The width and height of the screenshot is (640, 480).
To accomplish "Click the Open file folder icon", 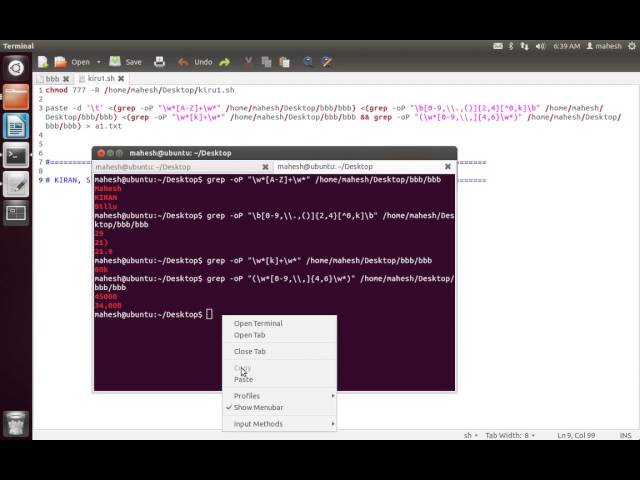I will pos(60,62).
